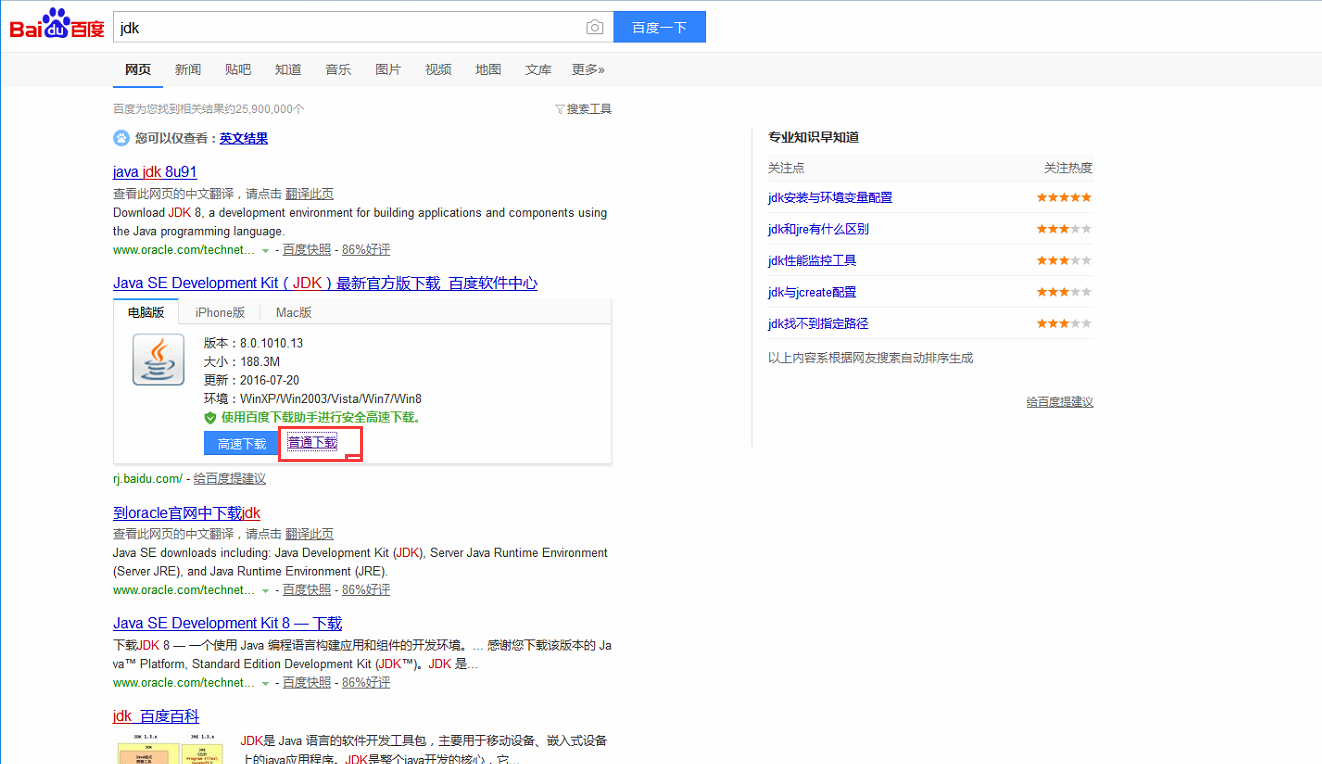Switch to the 新闻 tab
Viewport: 1322px width, 764px height.
pos(188,69)
